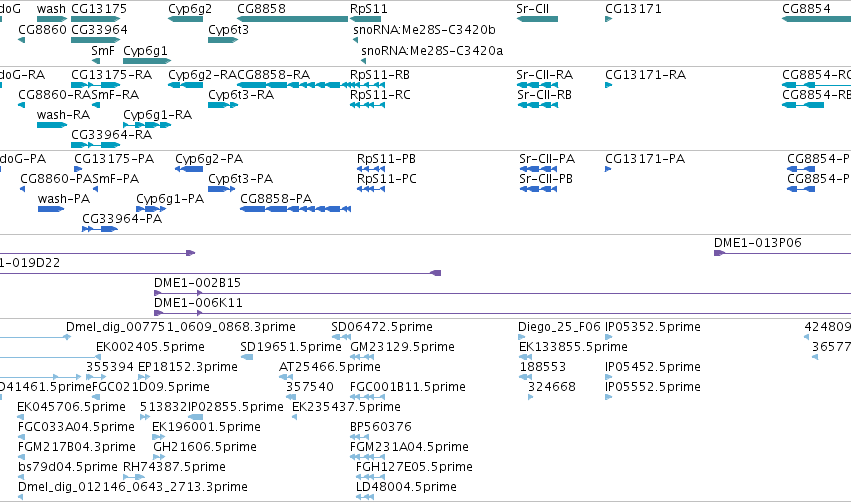This screenshot has width=851, height=502.
Task: Select transcript Cyp6g1-RA
Action: [x=157, y=115]
